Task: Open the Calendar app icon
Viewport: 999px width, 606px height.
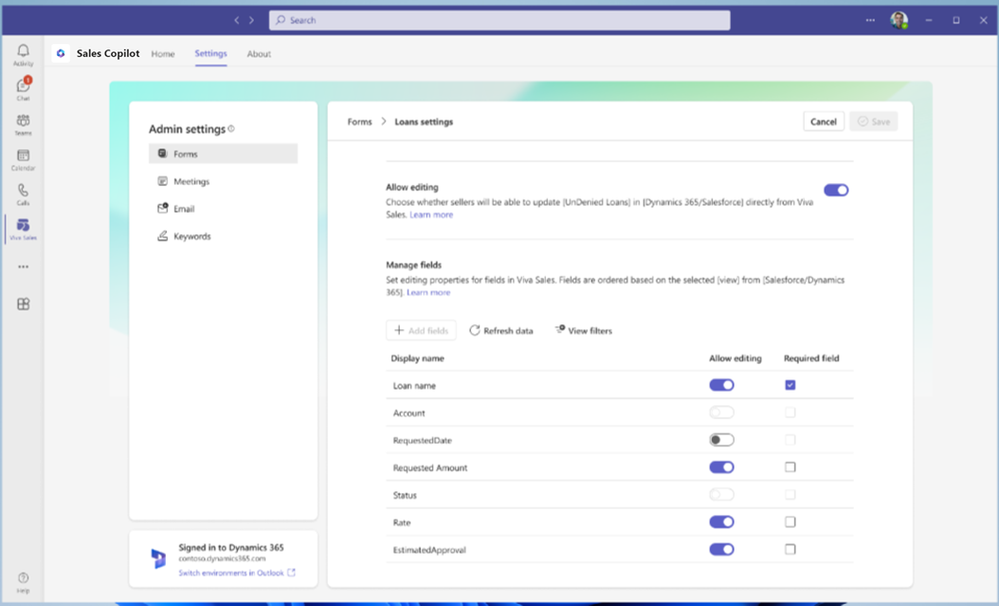Action: pos(23,155)
